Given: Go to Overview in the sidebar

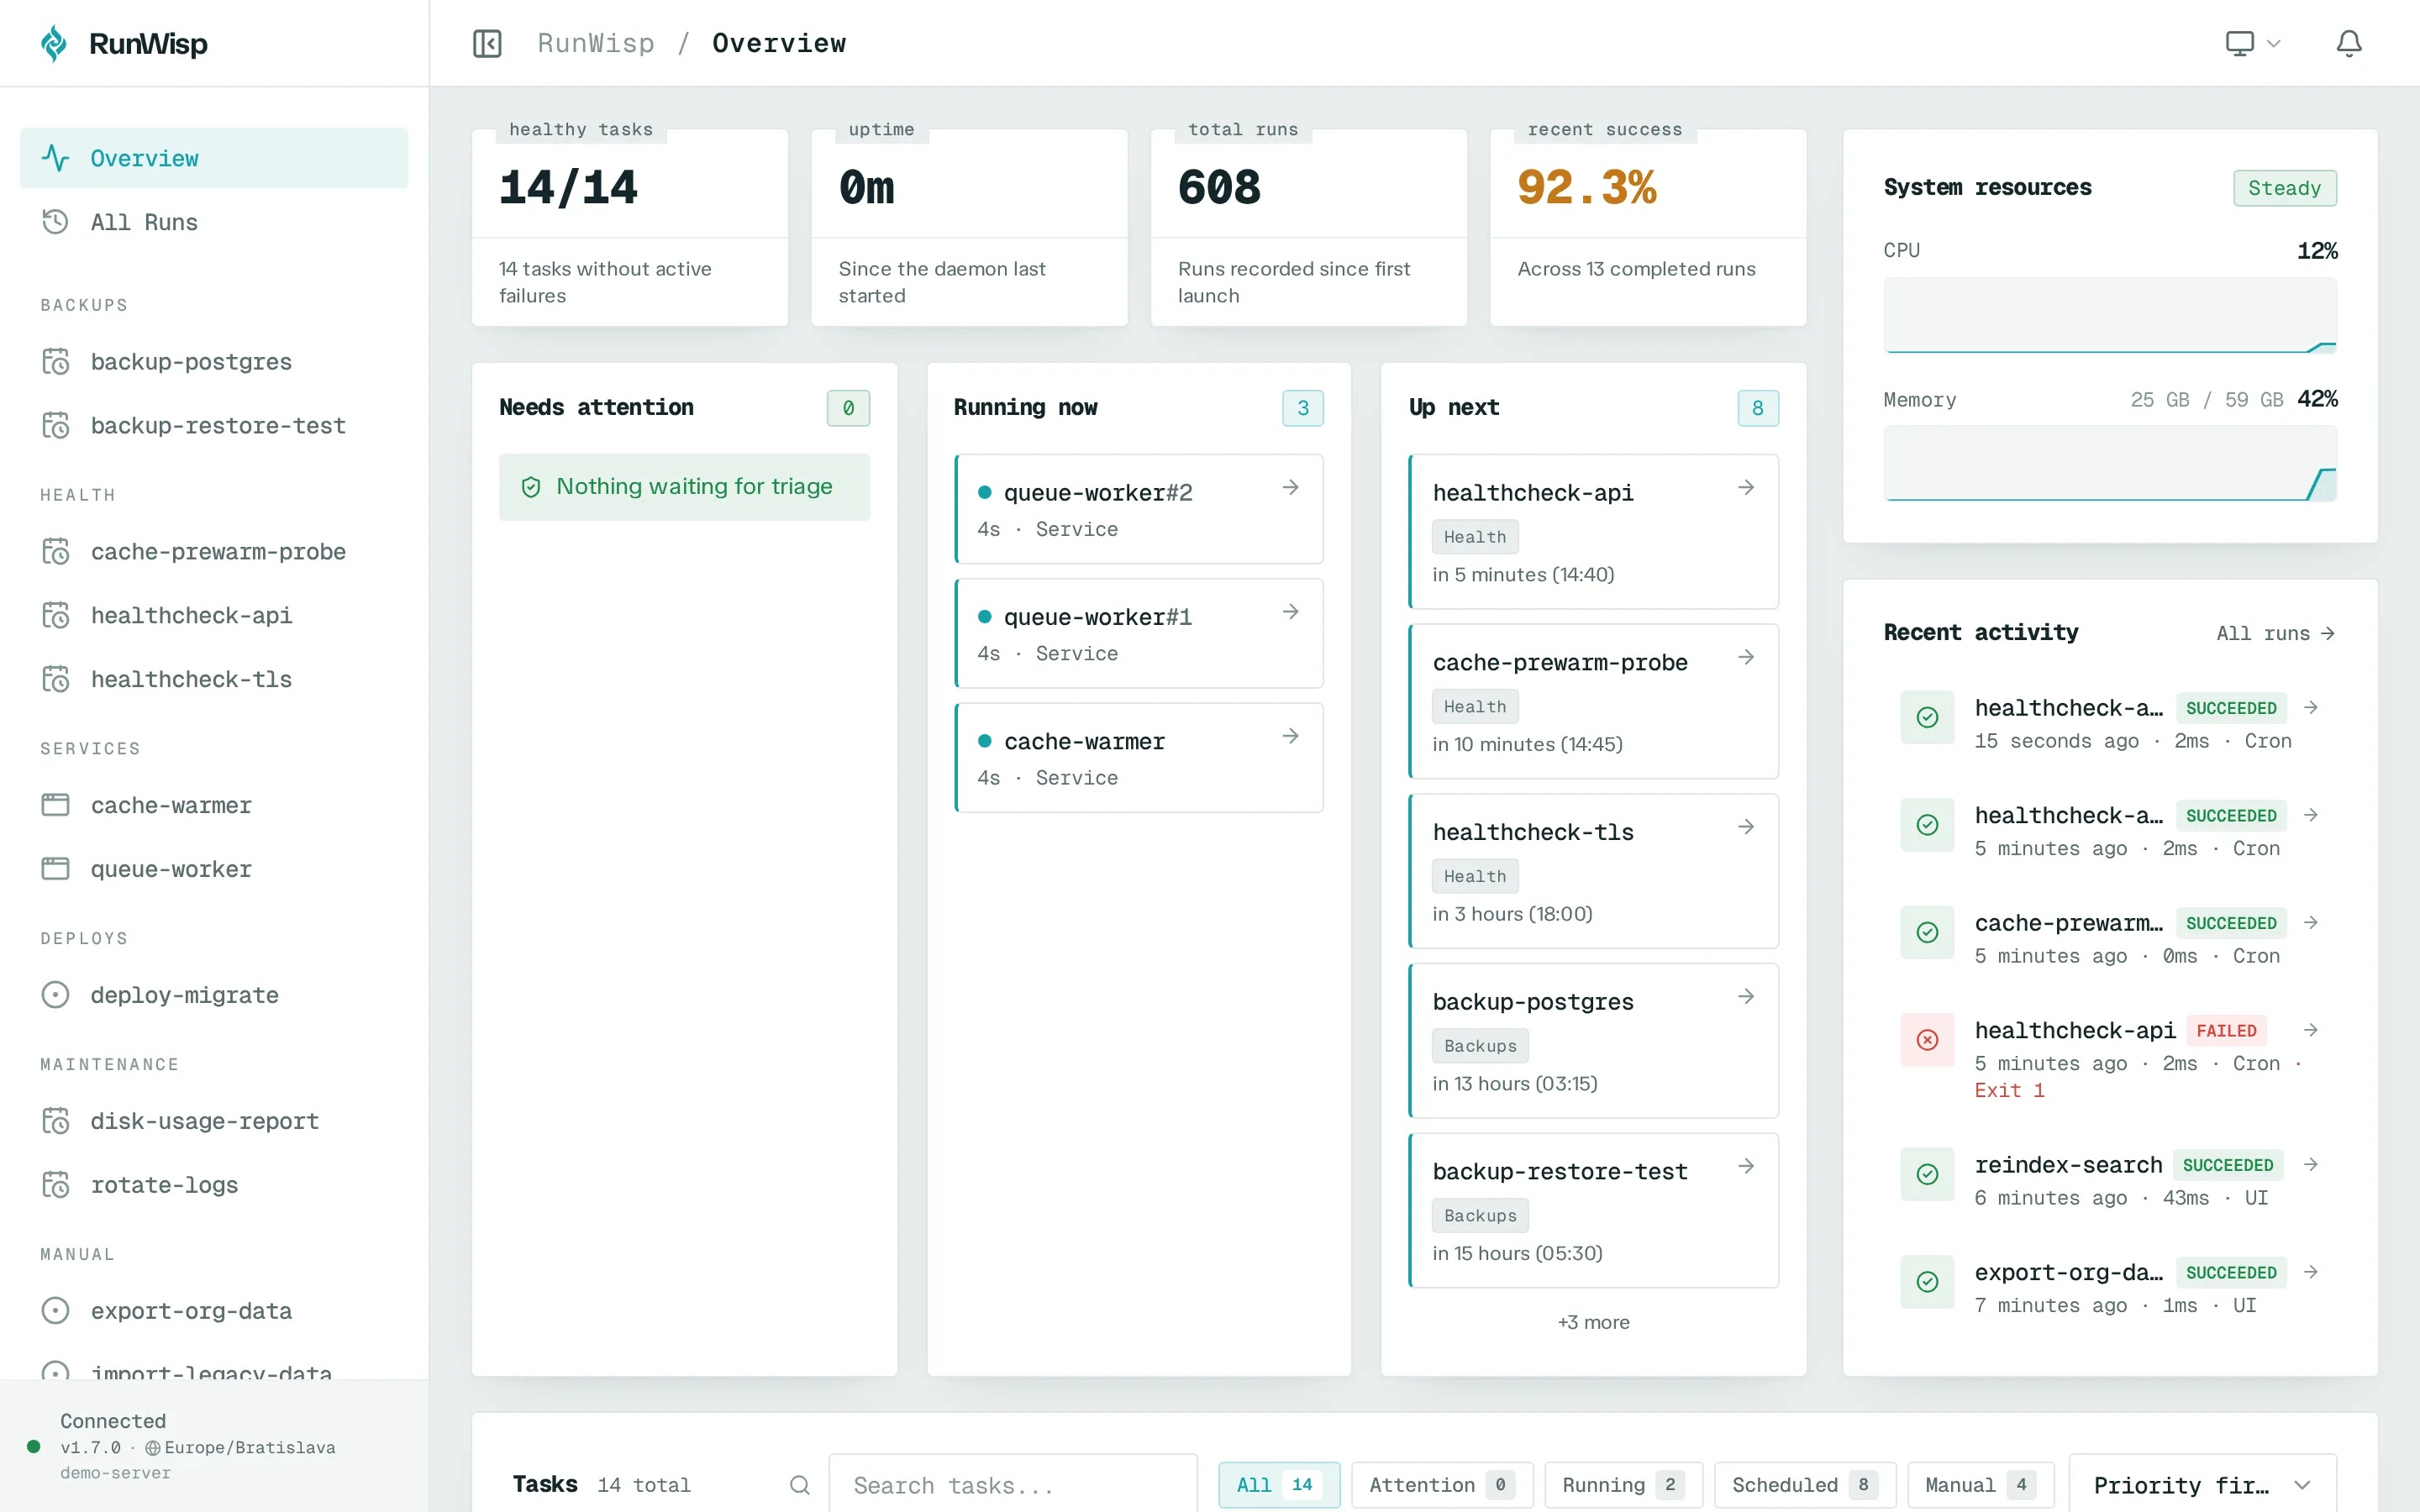Looking at the screenshot, I should [x=214, y=158].
